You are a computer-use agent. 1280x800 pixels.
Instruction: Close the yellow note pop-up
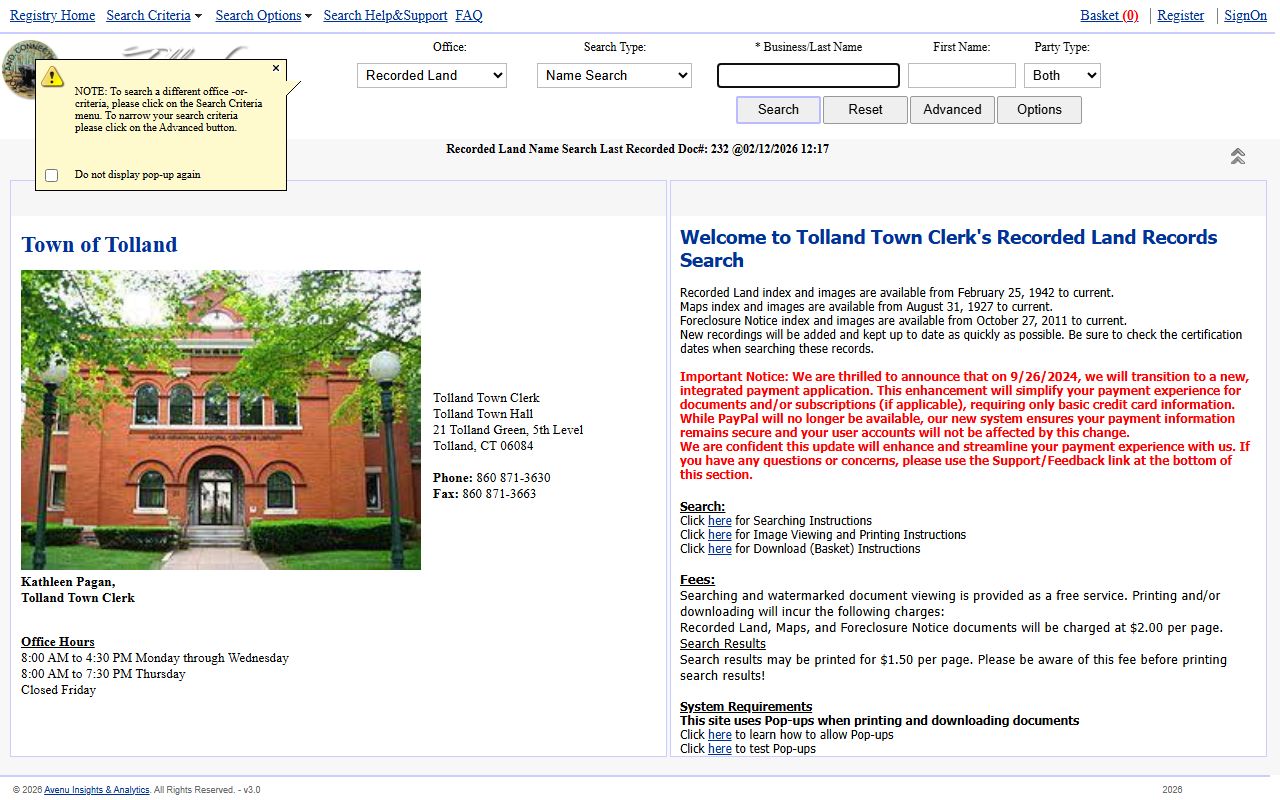pos(276,69)
